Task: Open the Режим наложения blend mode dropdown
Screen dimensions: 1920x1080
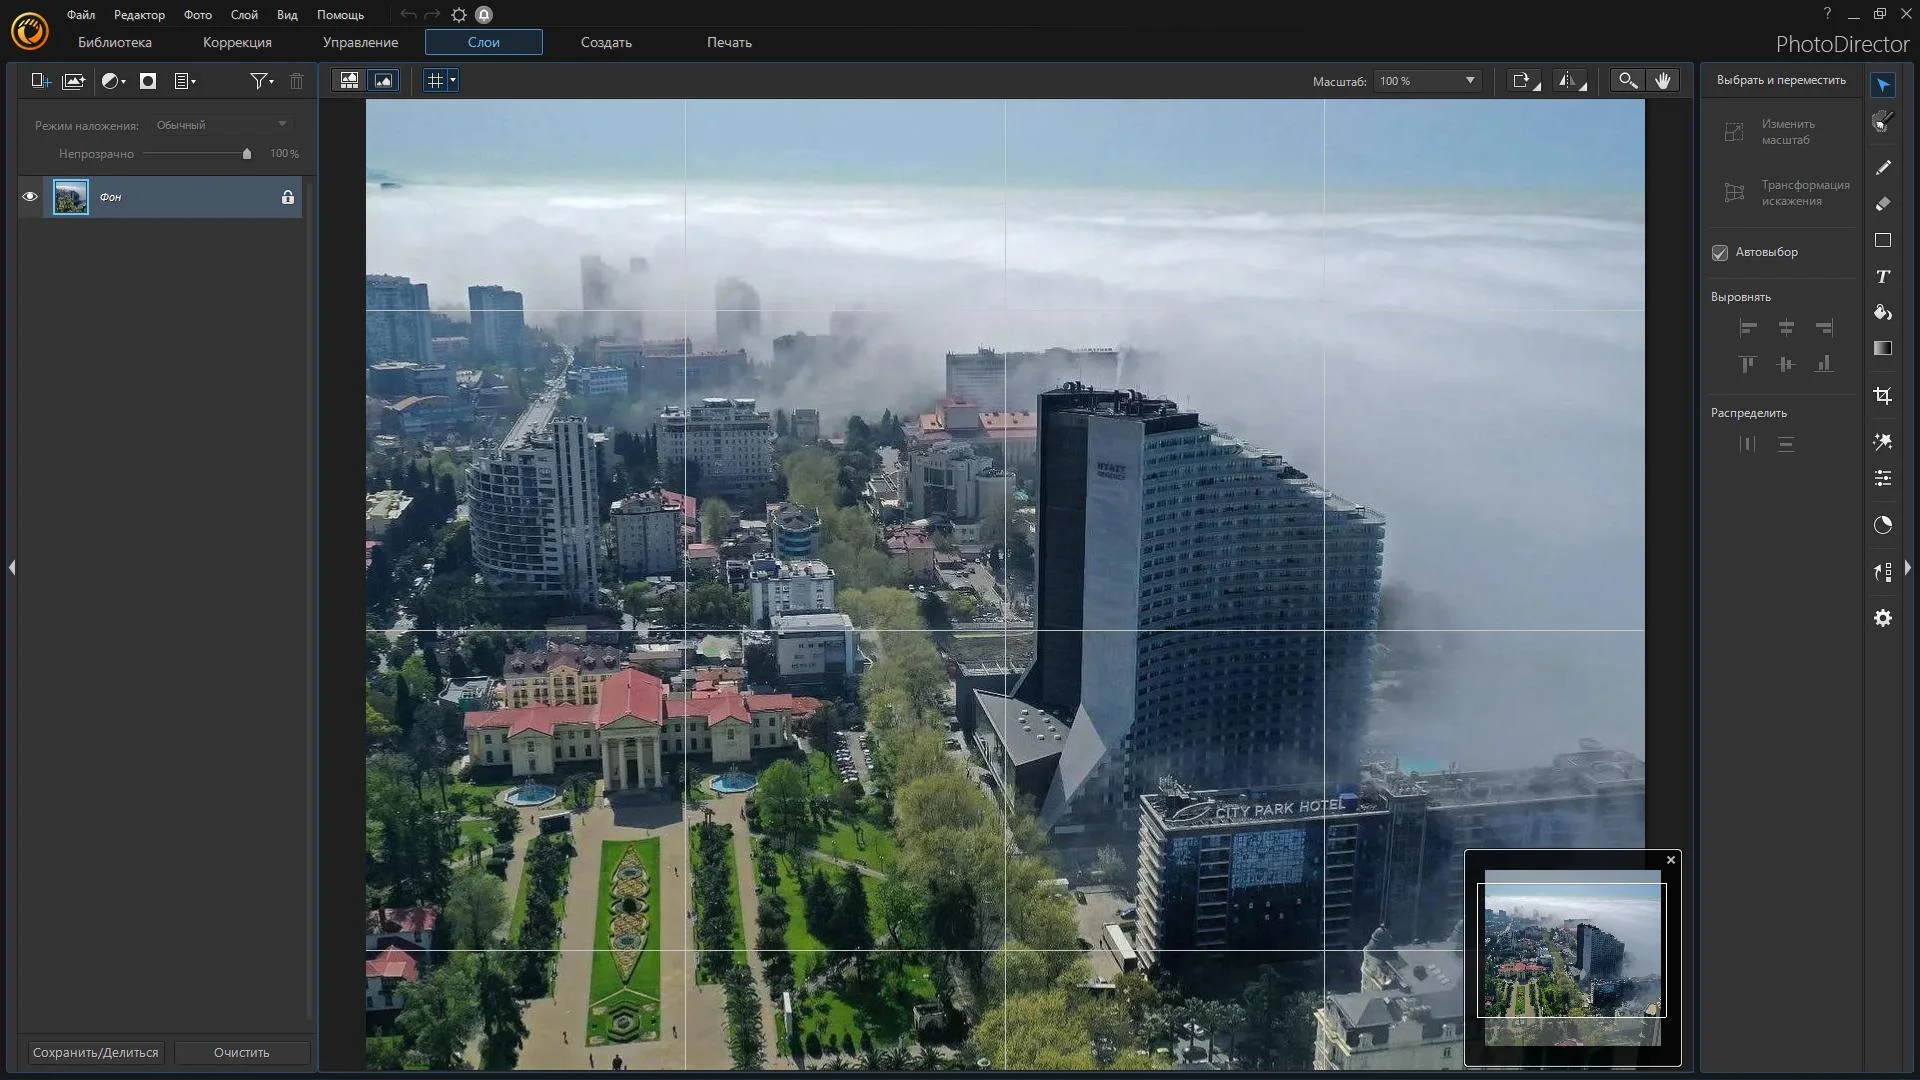Action: coord(222,125)
